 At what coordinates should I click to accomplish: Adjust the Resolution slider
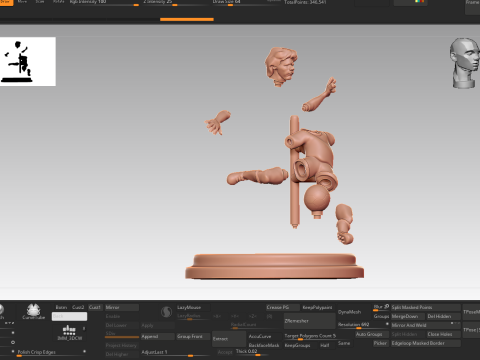tap(363, 325)
